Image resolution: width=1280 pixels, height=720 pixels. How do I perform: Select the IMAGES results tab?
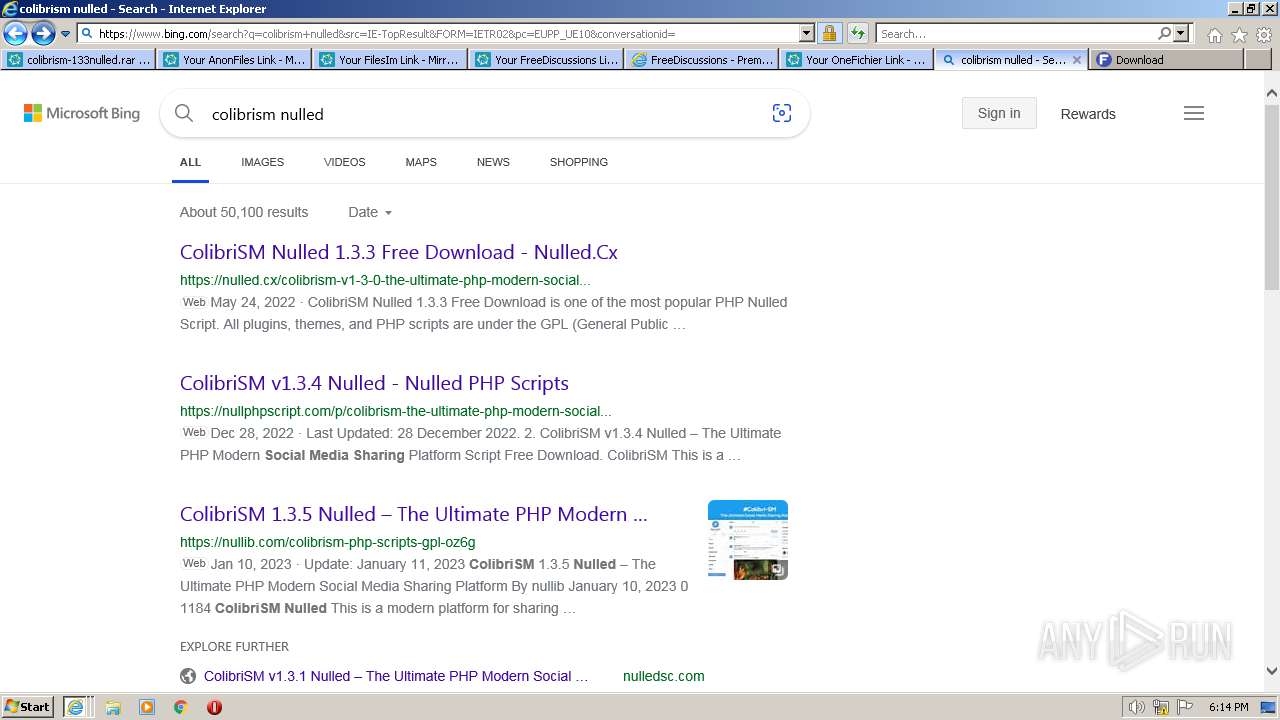coord(262,162)
